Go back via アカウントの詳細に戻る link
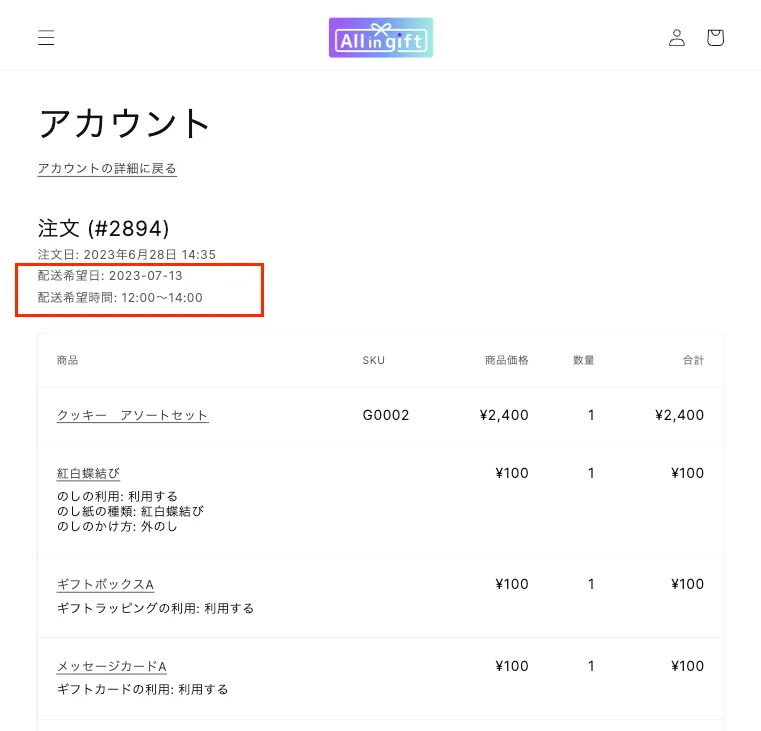761x731 pixels. pyautogui.click(x=107, y=169)
